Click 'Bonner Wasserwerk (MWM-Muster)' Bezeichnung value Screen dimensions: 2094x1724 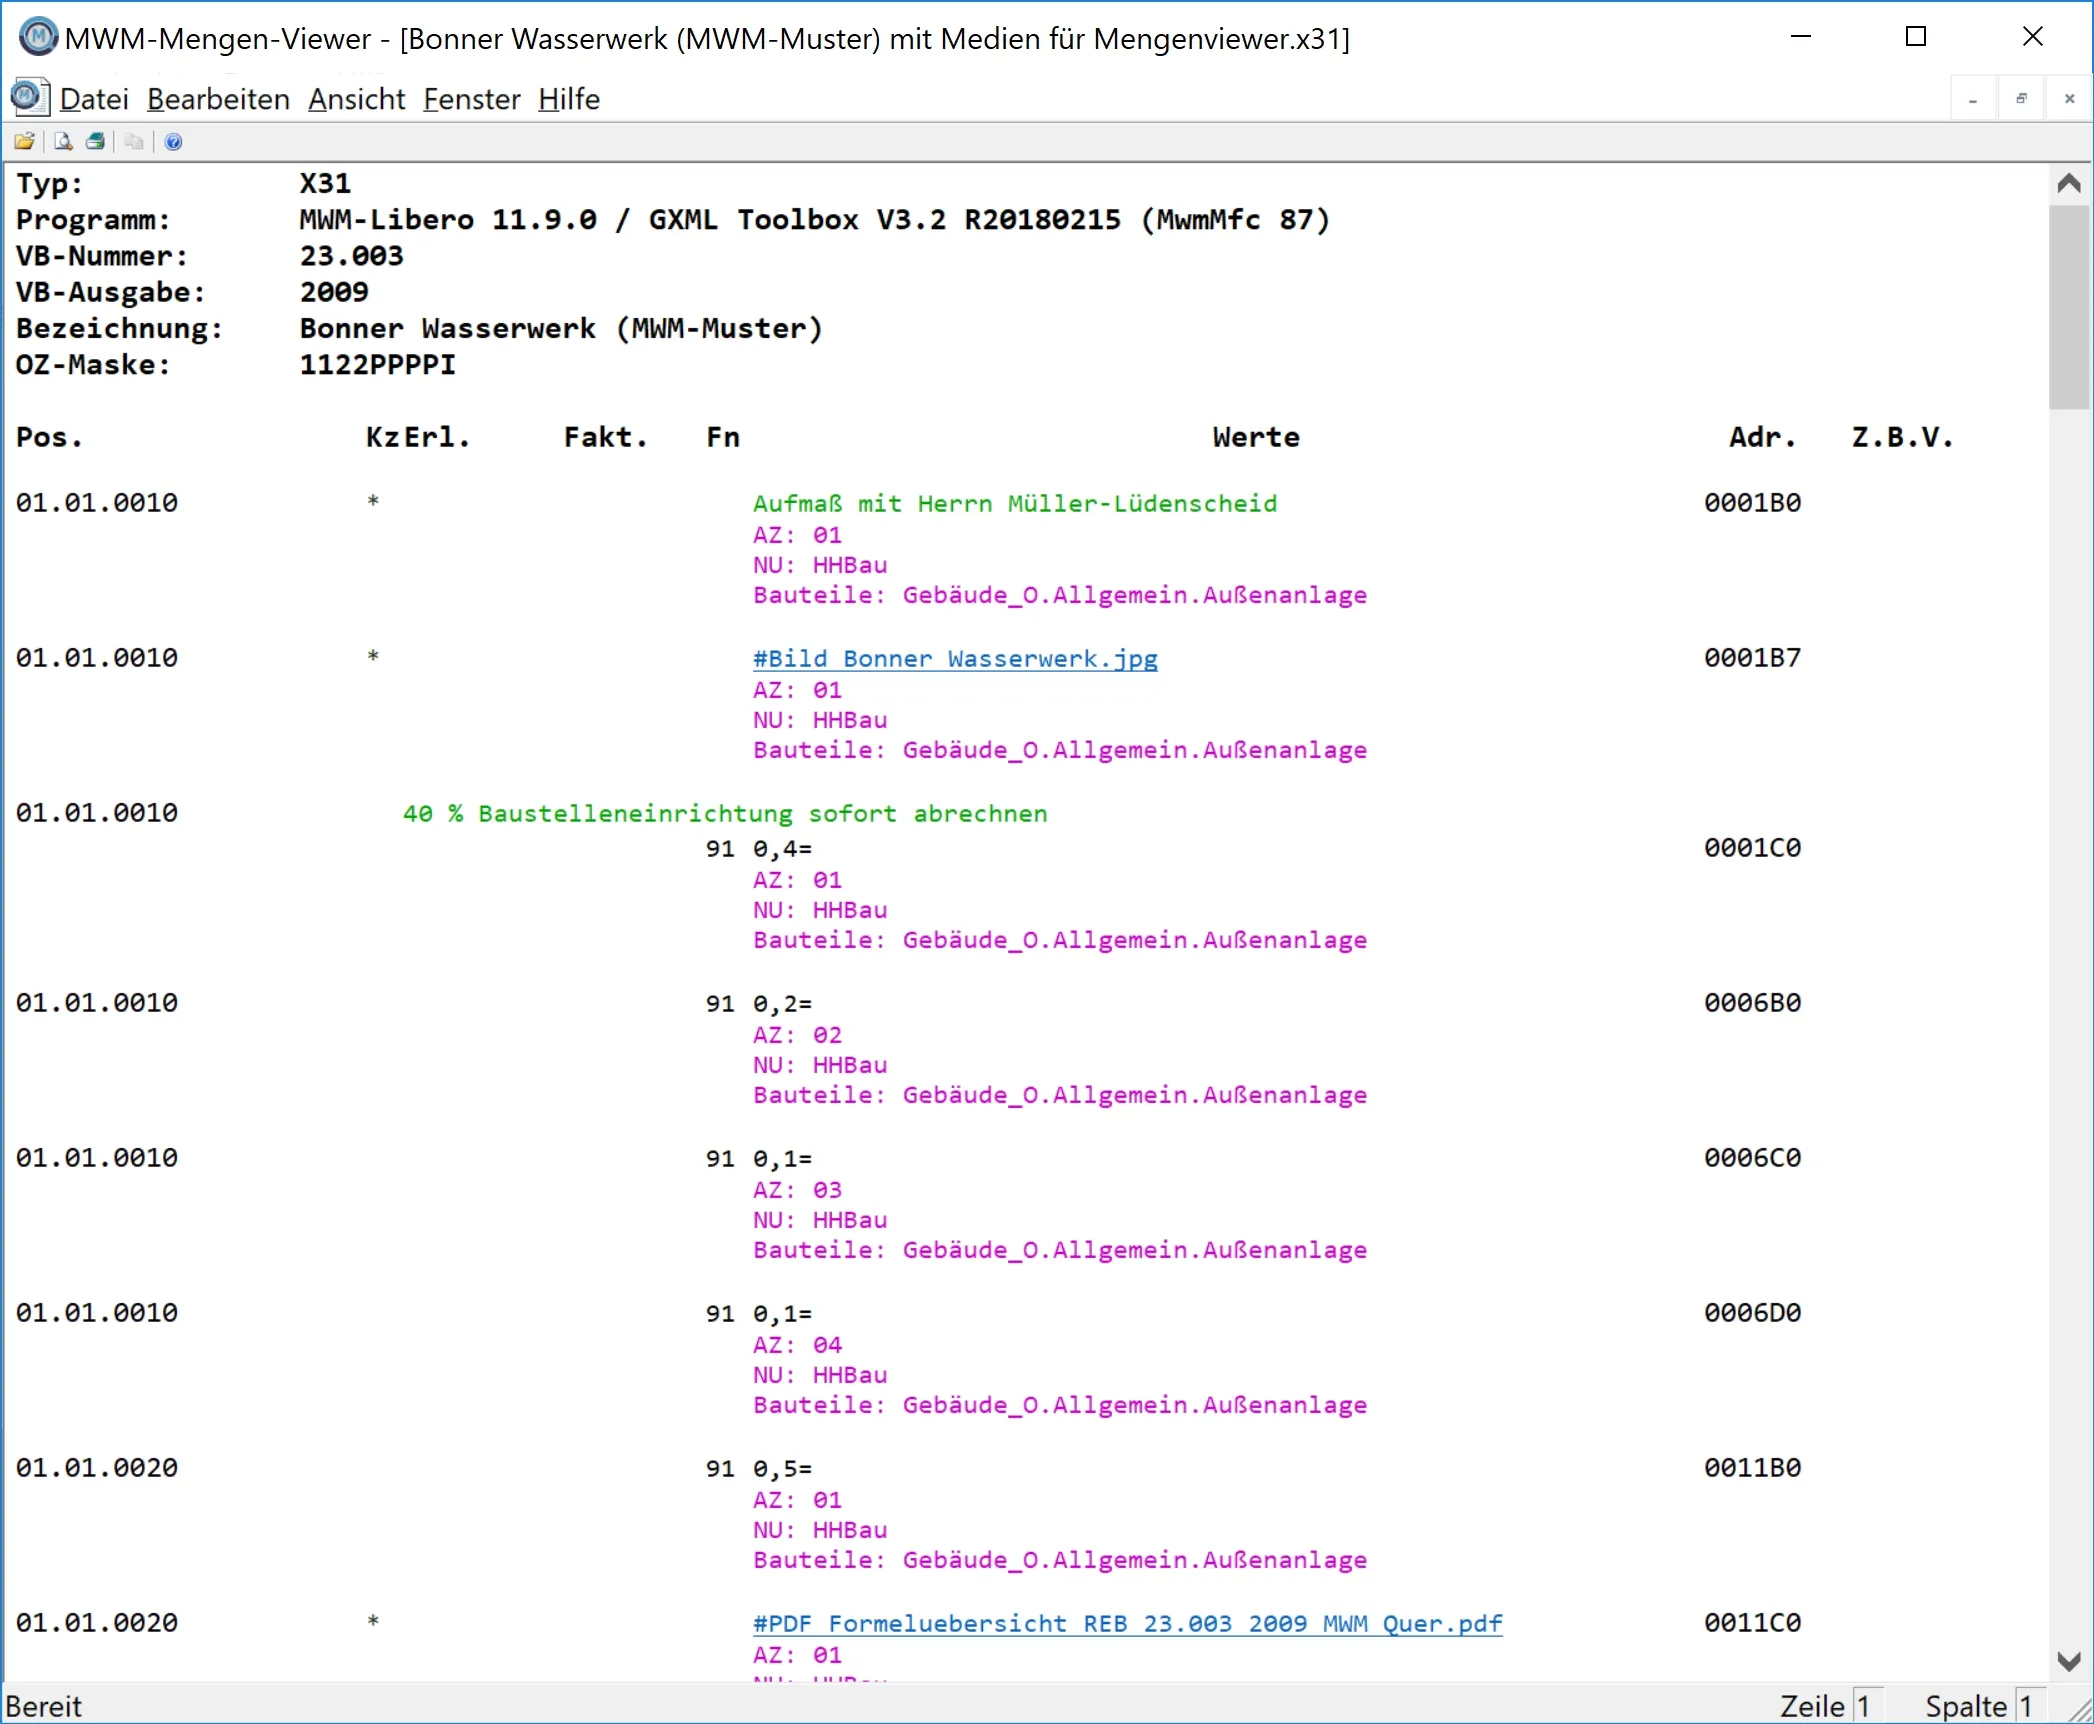point(560,328)
